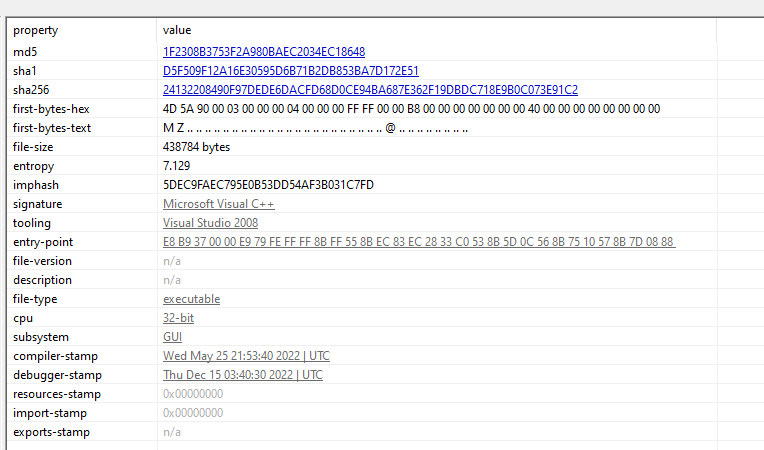Select the imphash hash value
Viewport: 764px width, 450px height.
pos(268,184)
